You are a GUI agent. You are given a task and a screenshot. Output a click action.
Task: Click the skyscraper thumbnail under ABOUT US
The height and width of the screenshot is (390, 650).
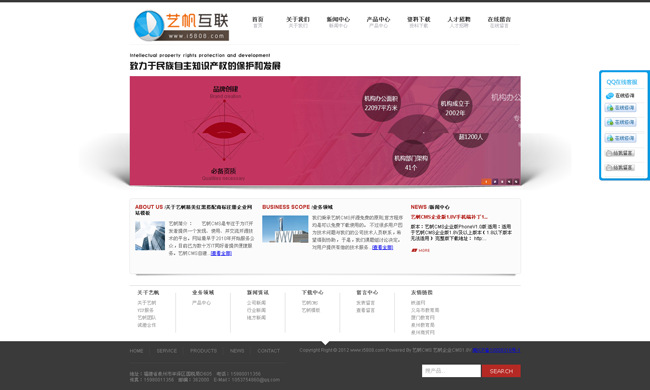150,235
